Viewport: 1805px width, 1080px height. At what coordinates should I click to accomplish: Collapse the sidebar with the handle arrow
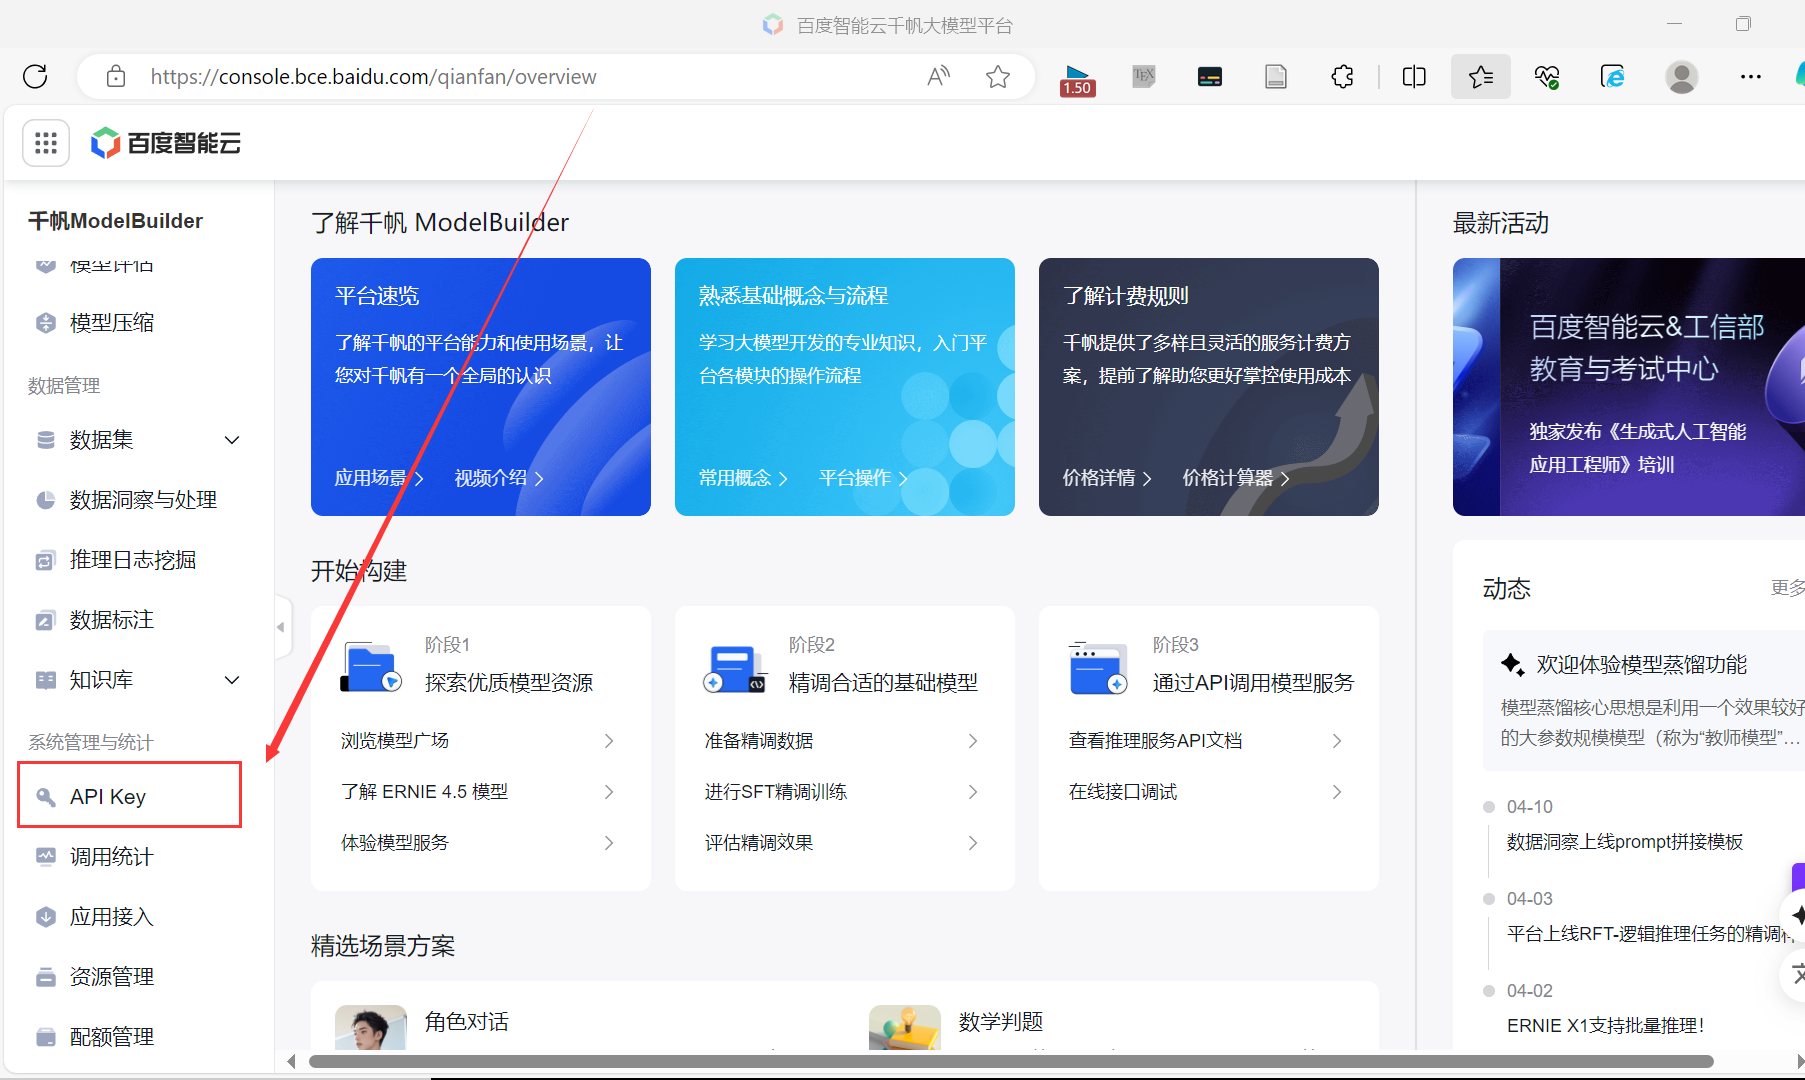pyautogui.click(x=281, y=627)
